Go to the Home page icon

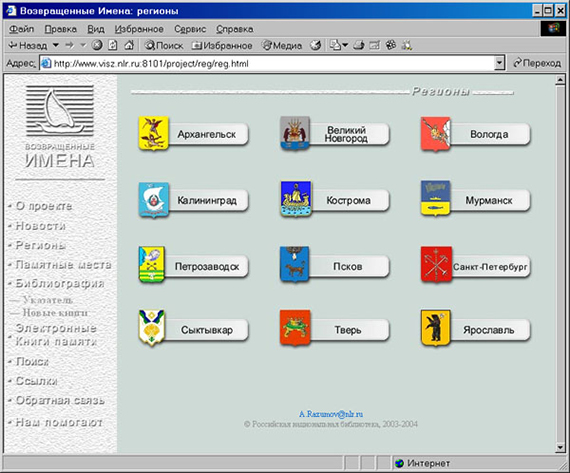pyautogui.click(x=129, y=45)
